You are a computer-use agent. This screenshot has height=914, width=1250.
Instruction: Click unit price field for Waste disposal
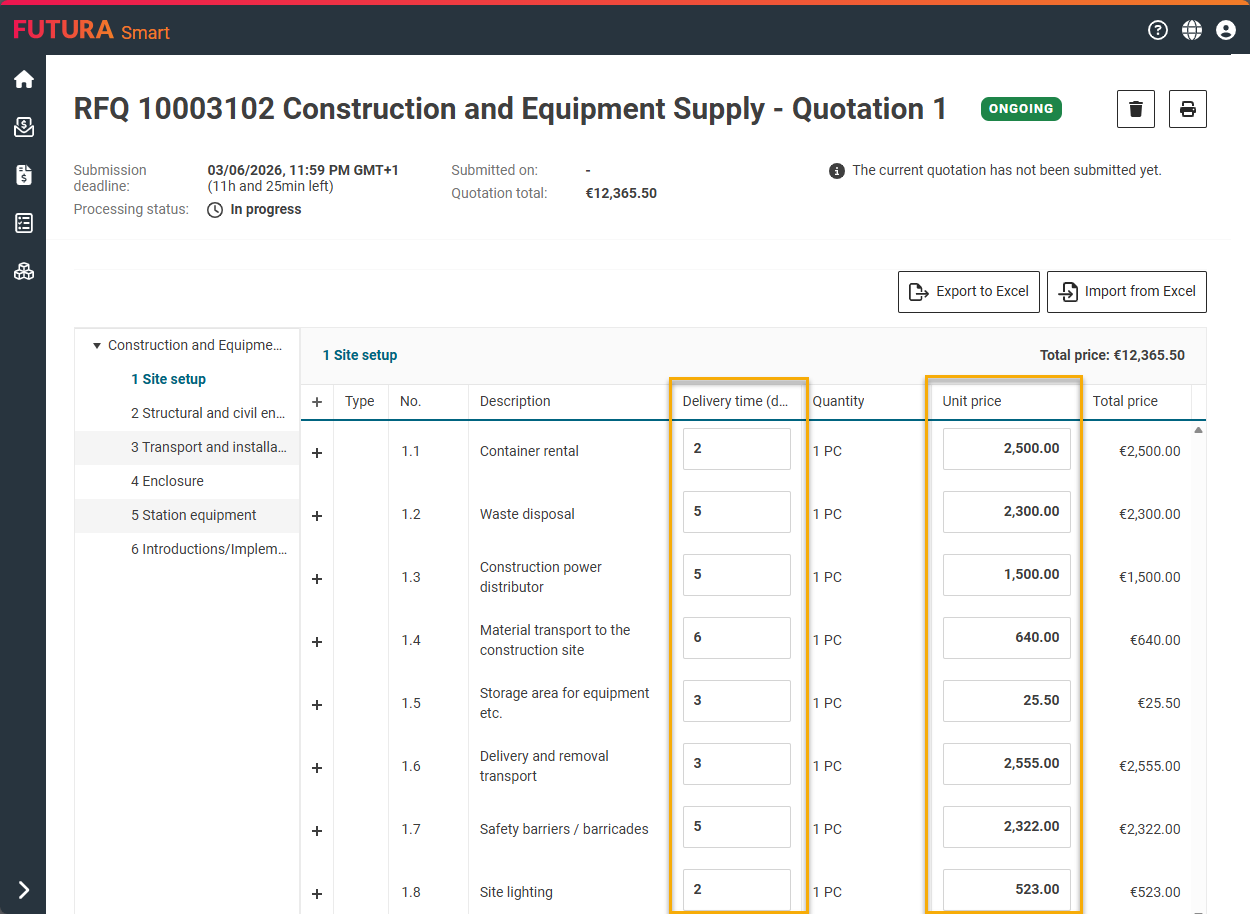(1006, 512)
